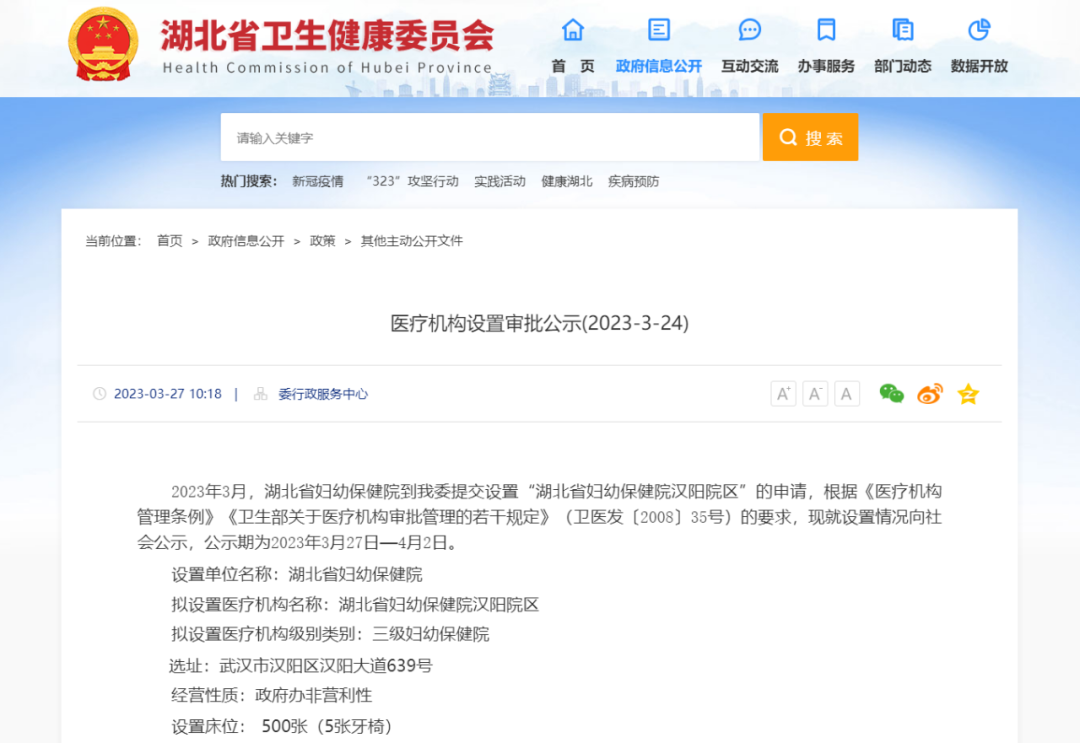
Task: Open 数据开放 via its pie chart icon
Action: [x=979, y=31]
